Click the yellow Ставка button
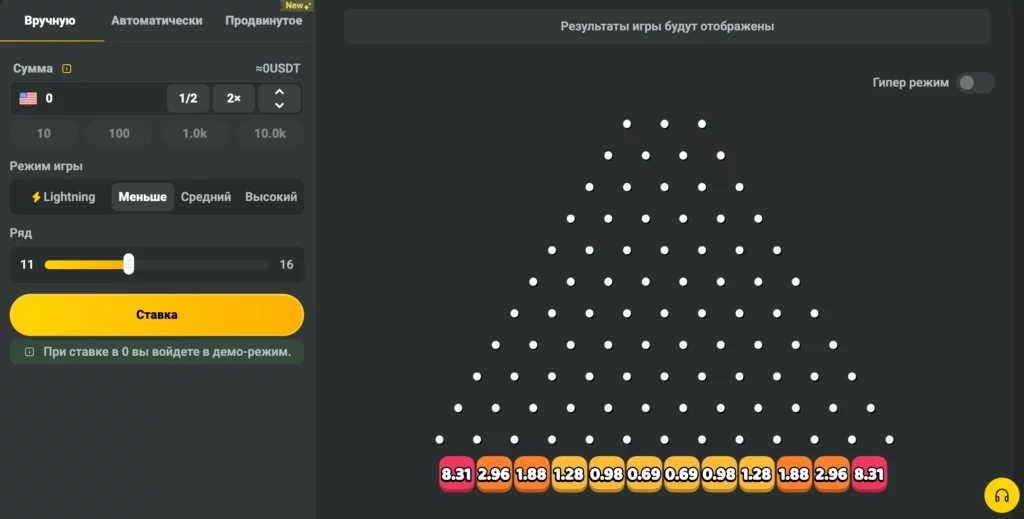This screenshot has height=519, width=1024. 157,315
